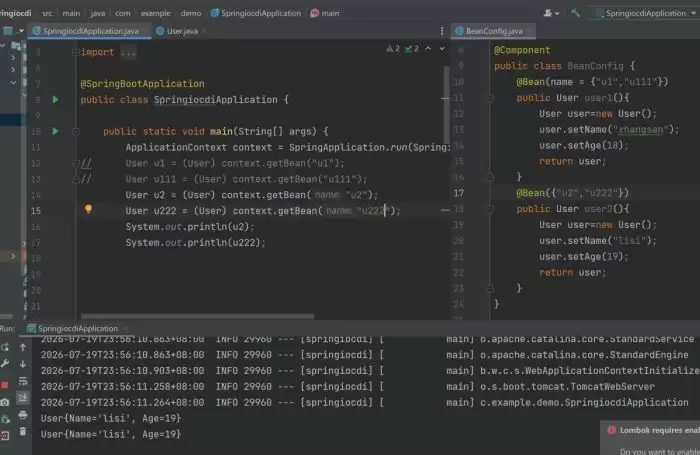700x455 pixels.
Task: Click the down arrow in console toolbar
Action: (x=23, y=364)
